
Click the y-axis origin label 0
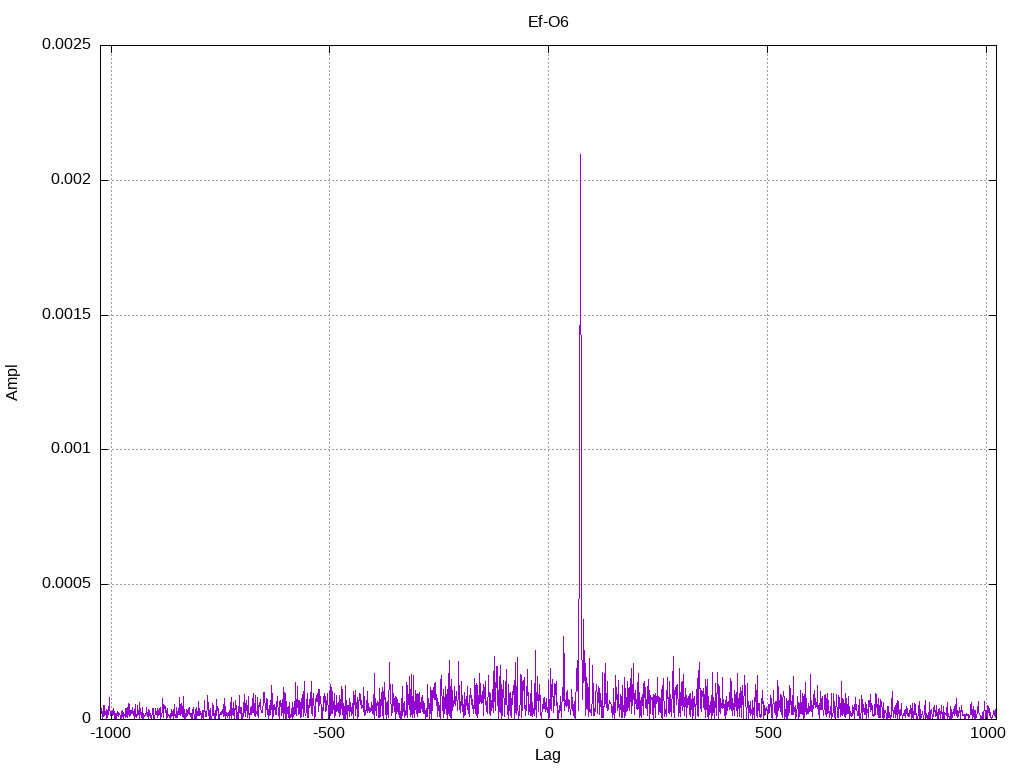[x=86, y=718]
